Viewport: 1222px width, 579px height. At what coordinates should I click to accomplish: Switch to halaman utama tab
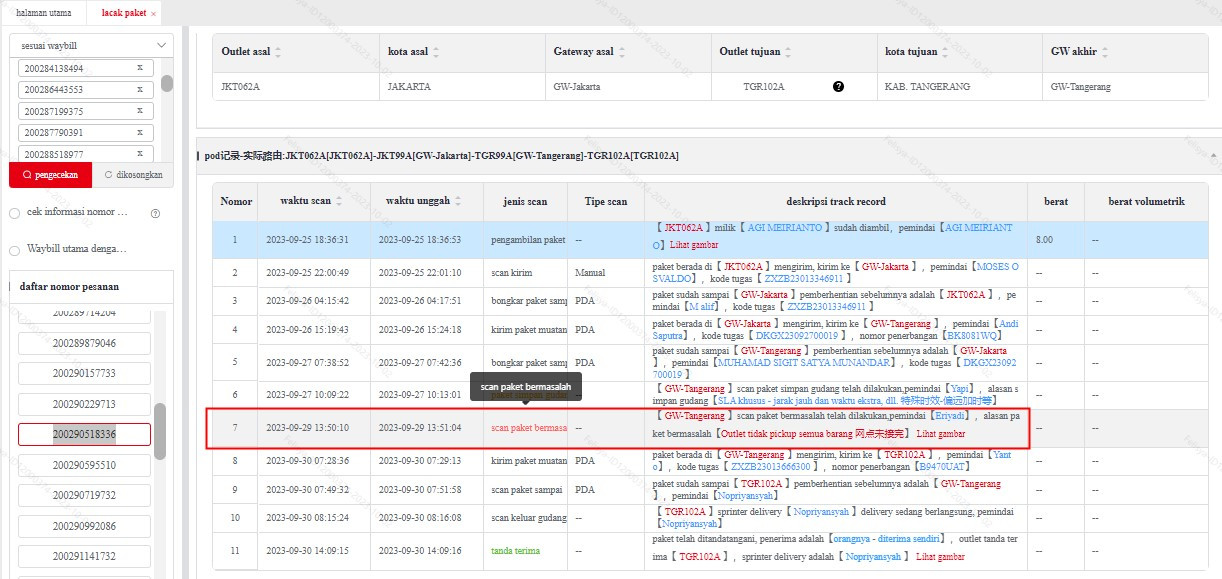click(43, 14)
